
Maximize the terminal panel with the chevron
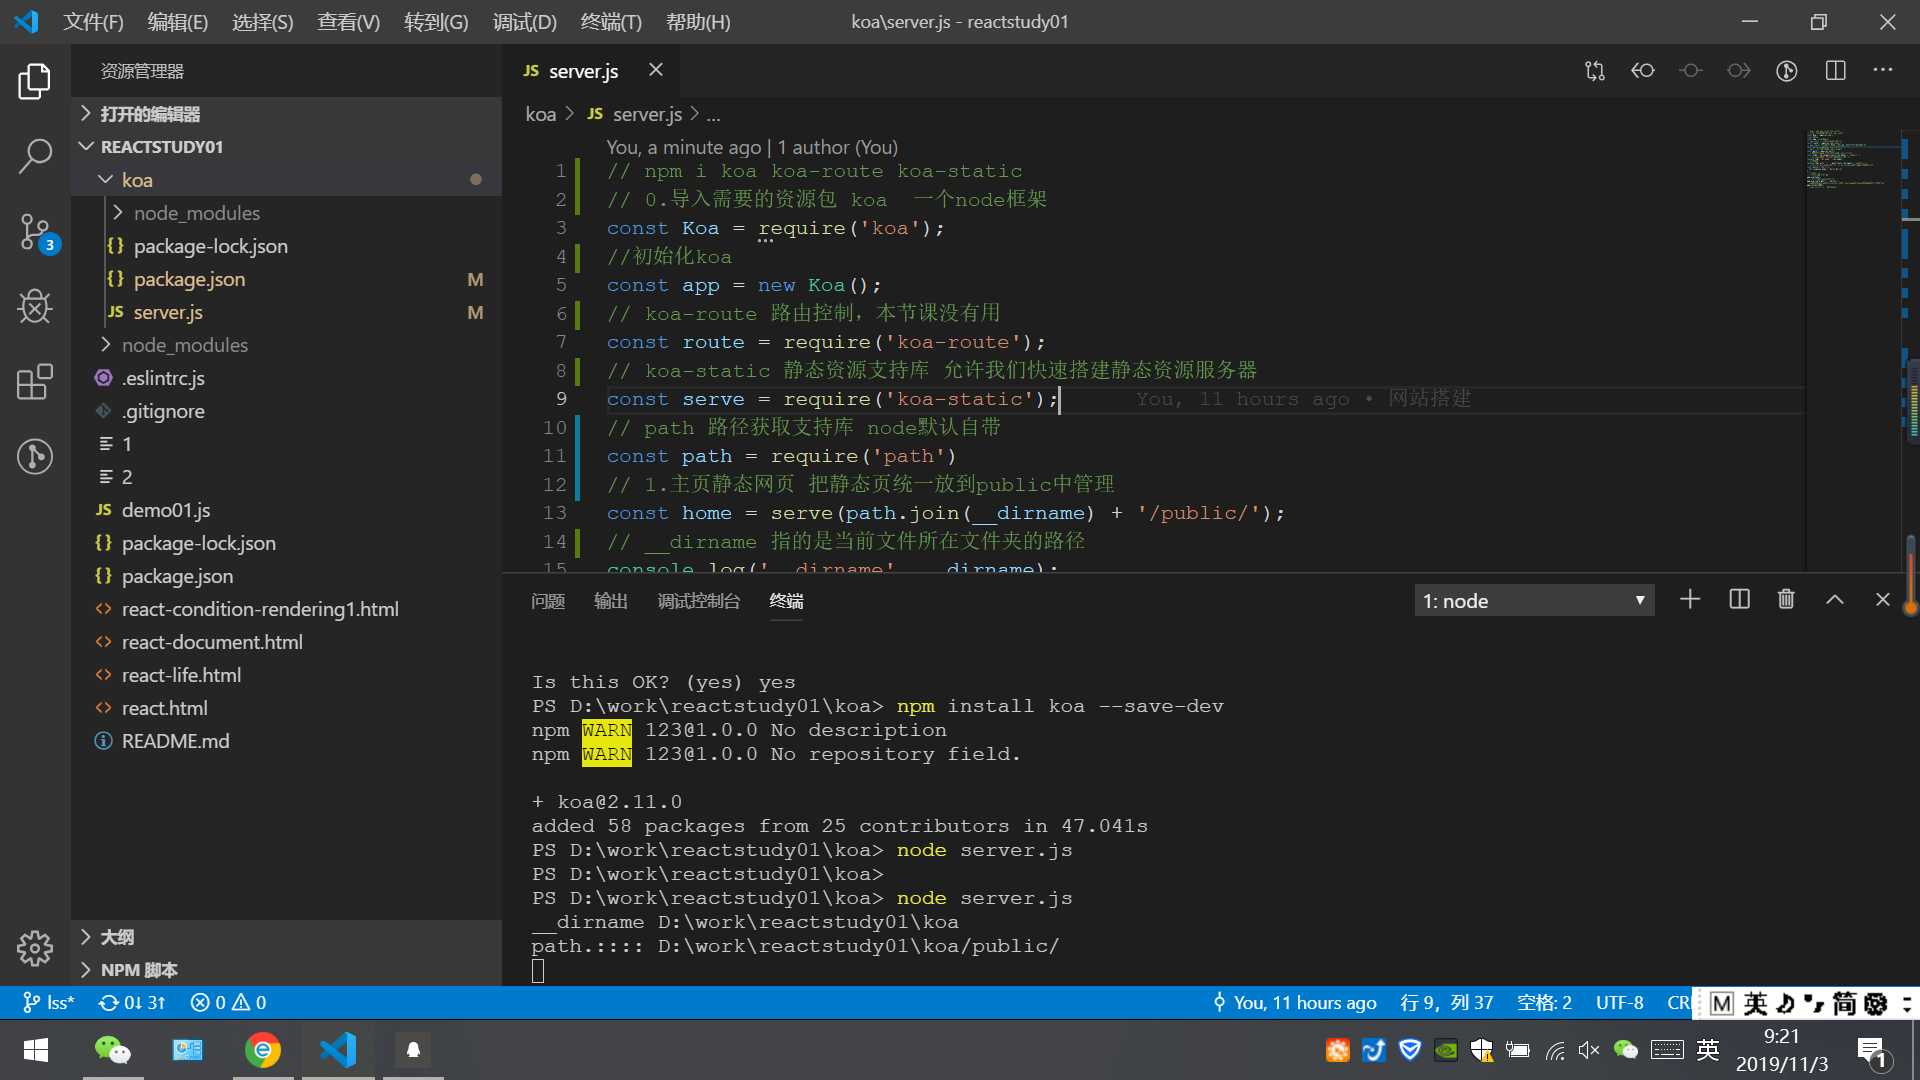[x=1834, y=599]
